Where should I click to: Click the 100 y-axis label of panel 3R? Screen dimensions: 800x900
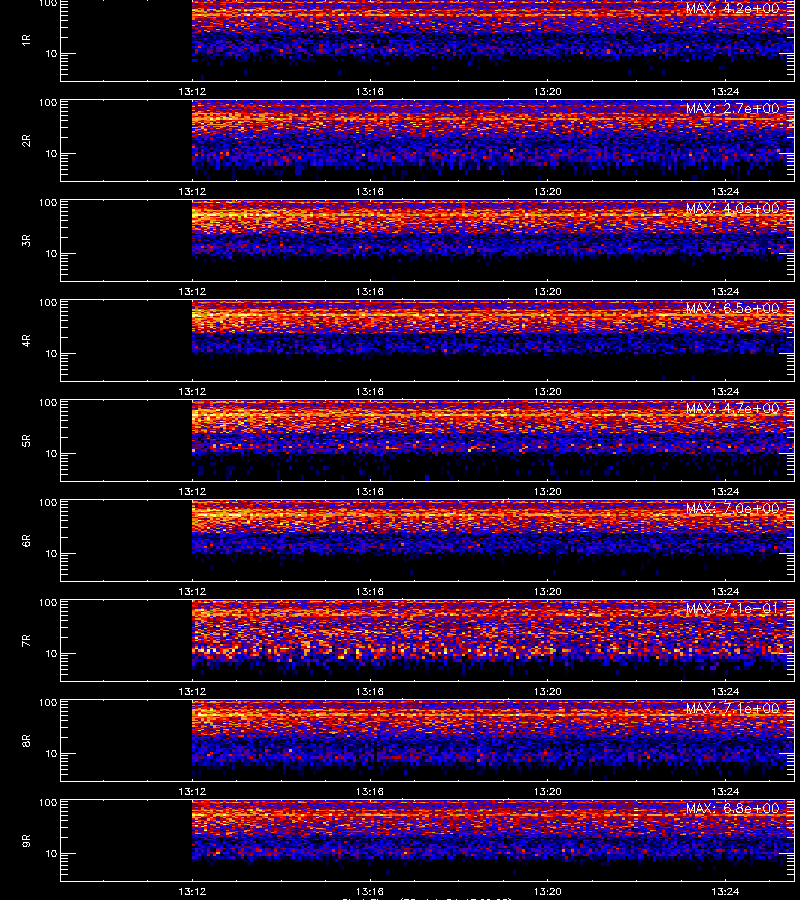[x=48, y=203]
